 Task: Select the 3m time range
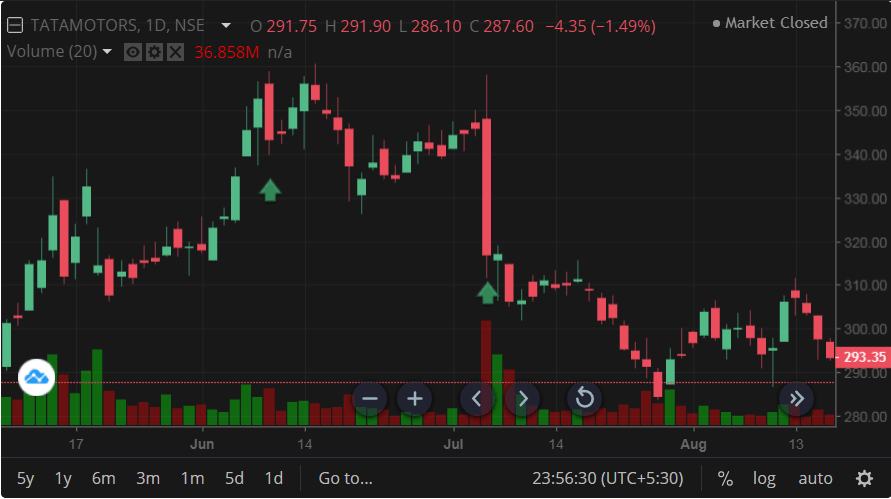point(148,479)
